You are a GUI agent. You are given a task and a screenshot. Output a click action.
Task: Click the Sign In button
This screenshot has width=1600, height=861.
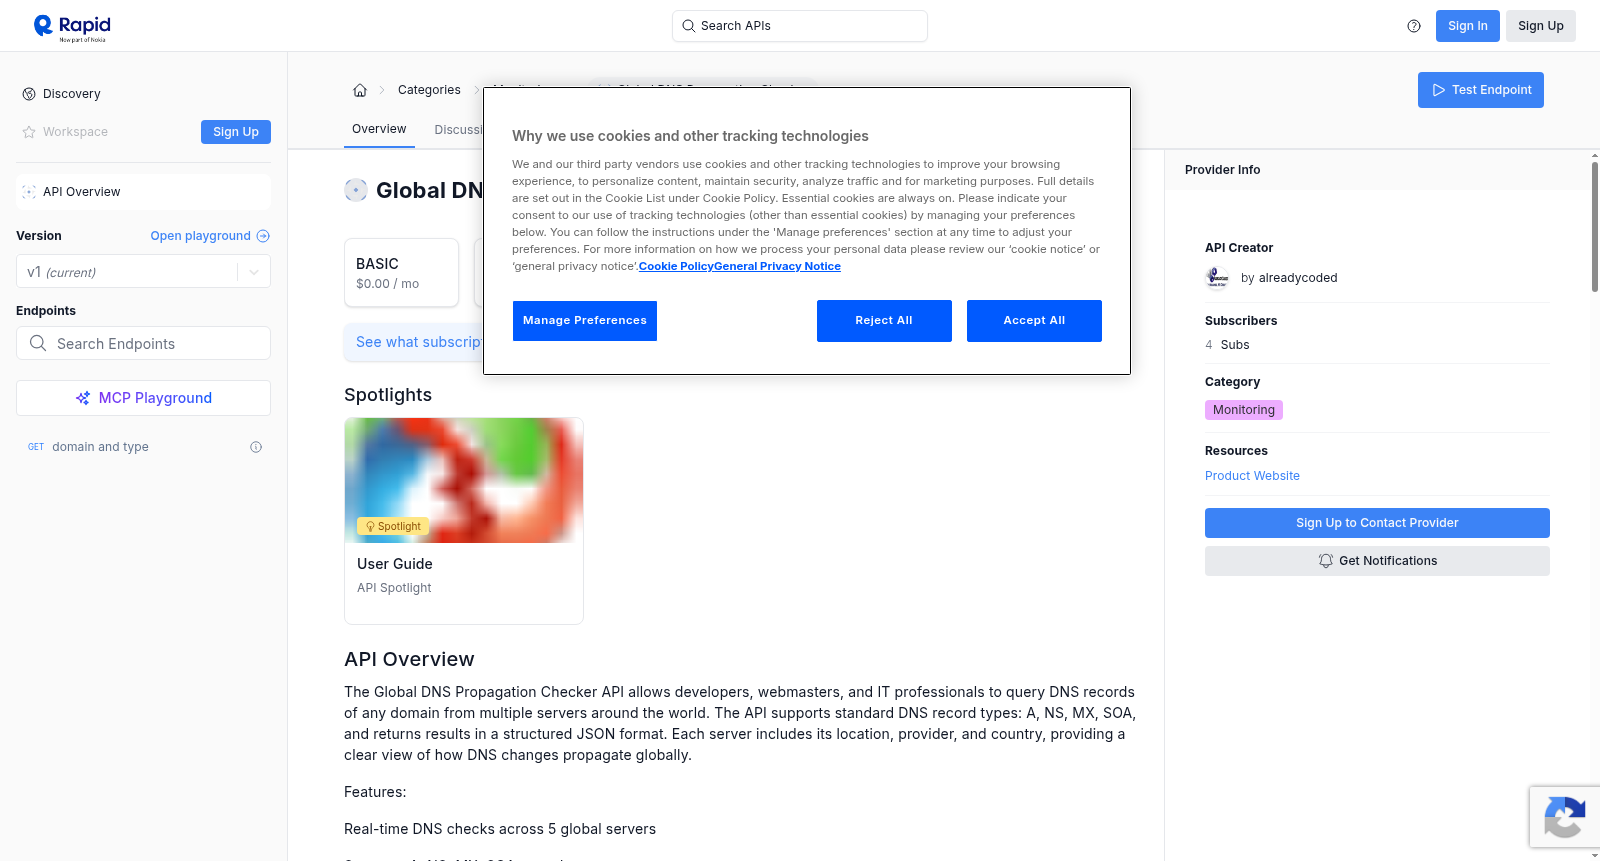pyautogui.click(x=1467, y=26)
